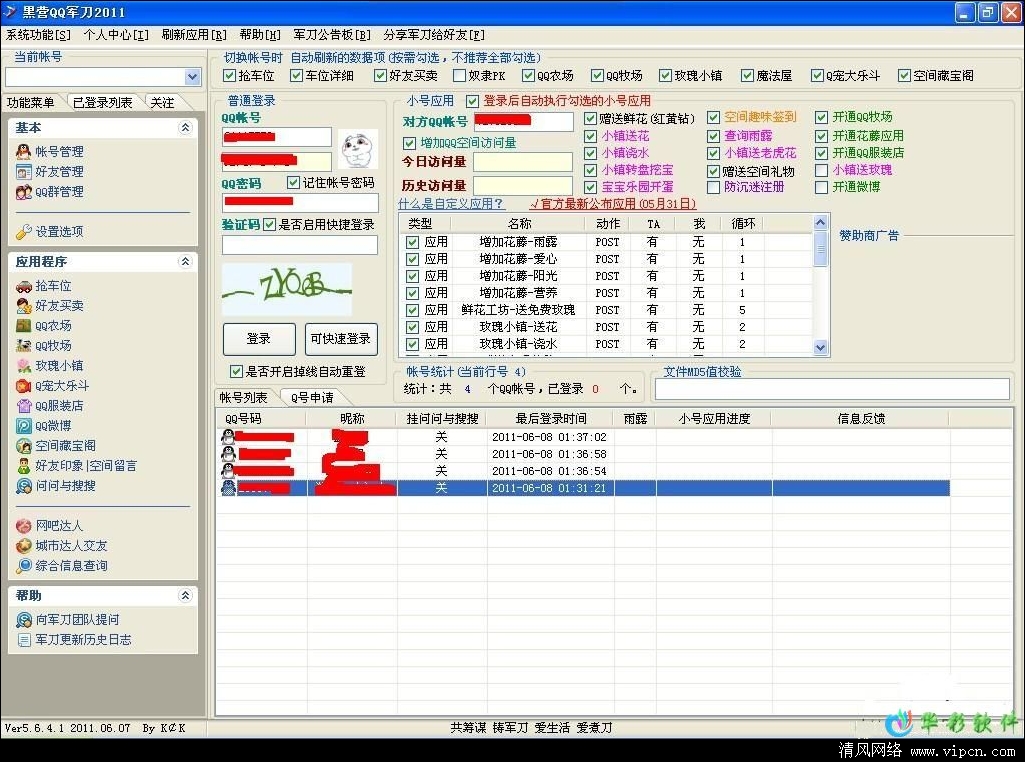Screen dimensions: 1025x762
Task: Switch to 已登录列表 tab
Action: pos(103,103)
